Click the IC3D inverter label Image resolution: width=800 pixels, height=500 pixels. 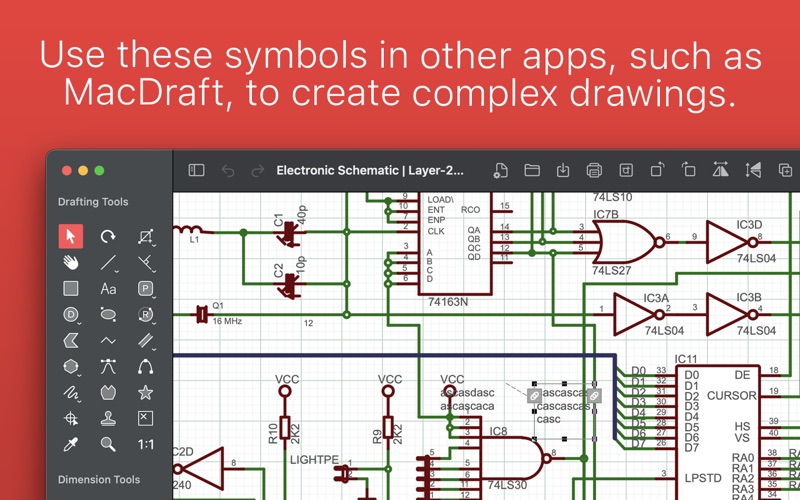point(749,225)
